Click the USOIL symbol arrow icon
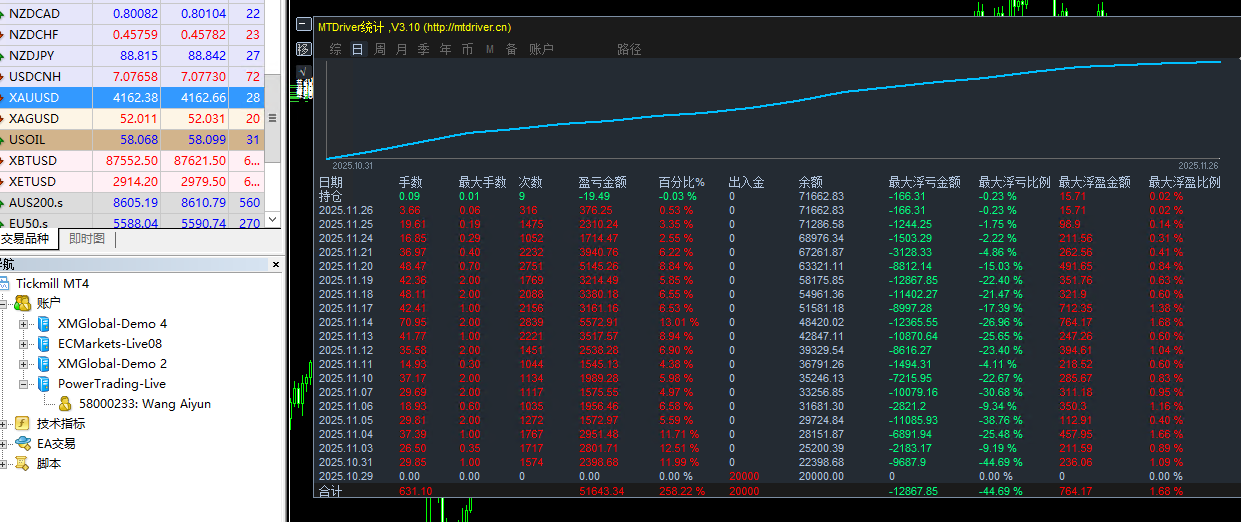This screenshot has height=522, width=1241. click(x=3, y=140)
